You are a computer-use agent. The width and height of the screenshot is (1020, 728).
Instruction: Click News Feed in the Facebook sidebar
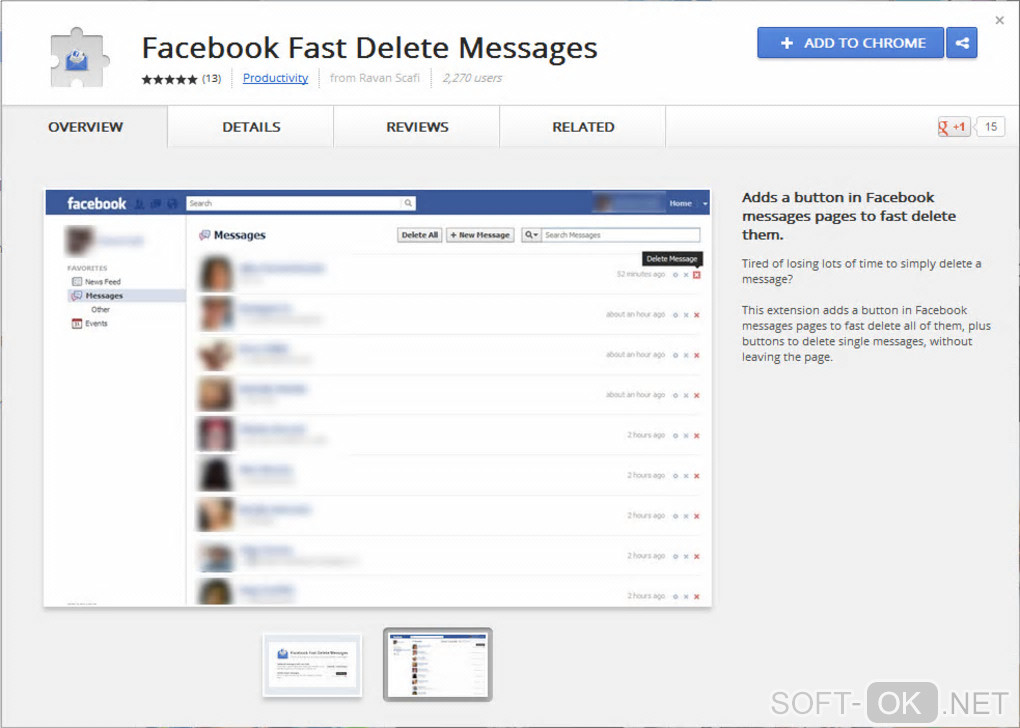pos(103,282)
